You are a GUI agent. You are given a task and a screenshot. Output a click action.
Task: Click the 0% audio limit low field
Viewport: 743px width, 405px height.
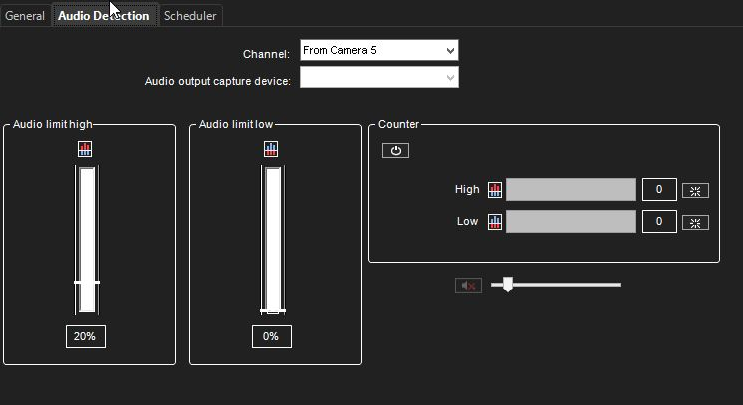pos(271,337)
